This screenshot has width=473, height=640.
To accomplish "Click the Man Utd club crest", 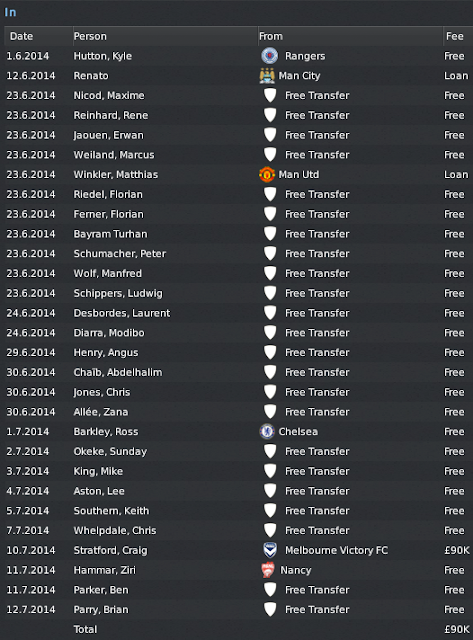I will tap(267, 175).
